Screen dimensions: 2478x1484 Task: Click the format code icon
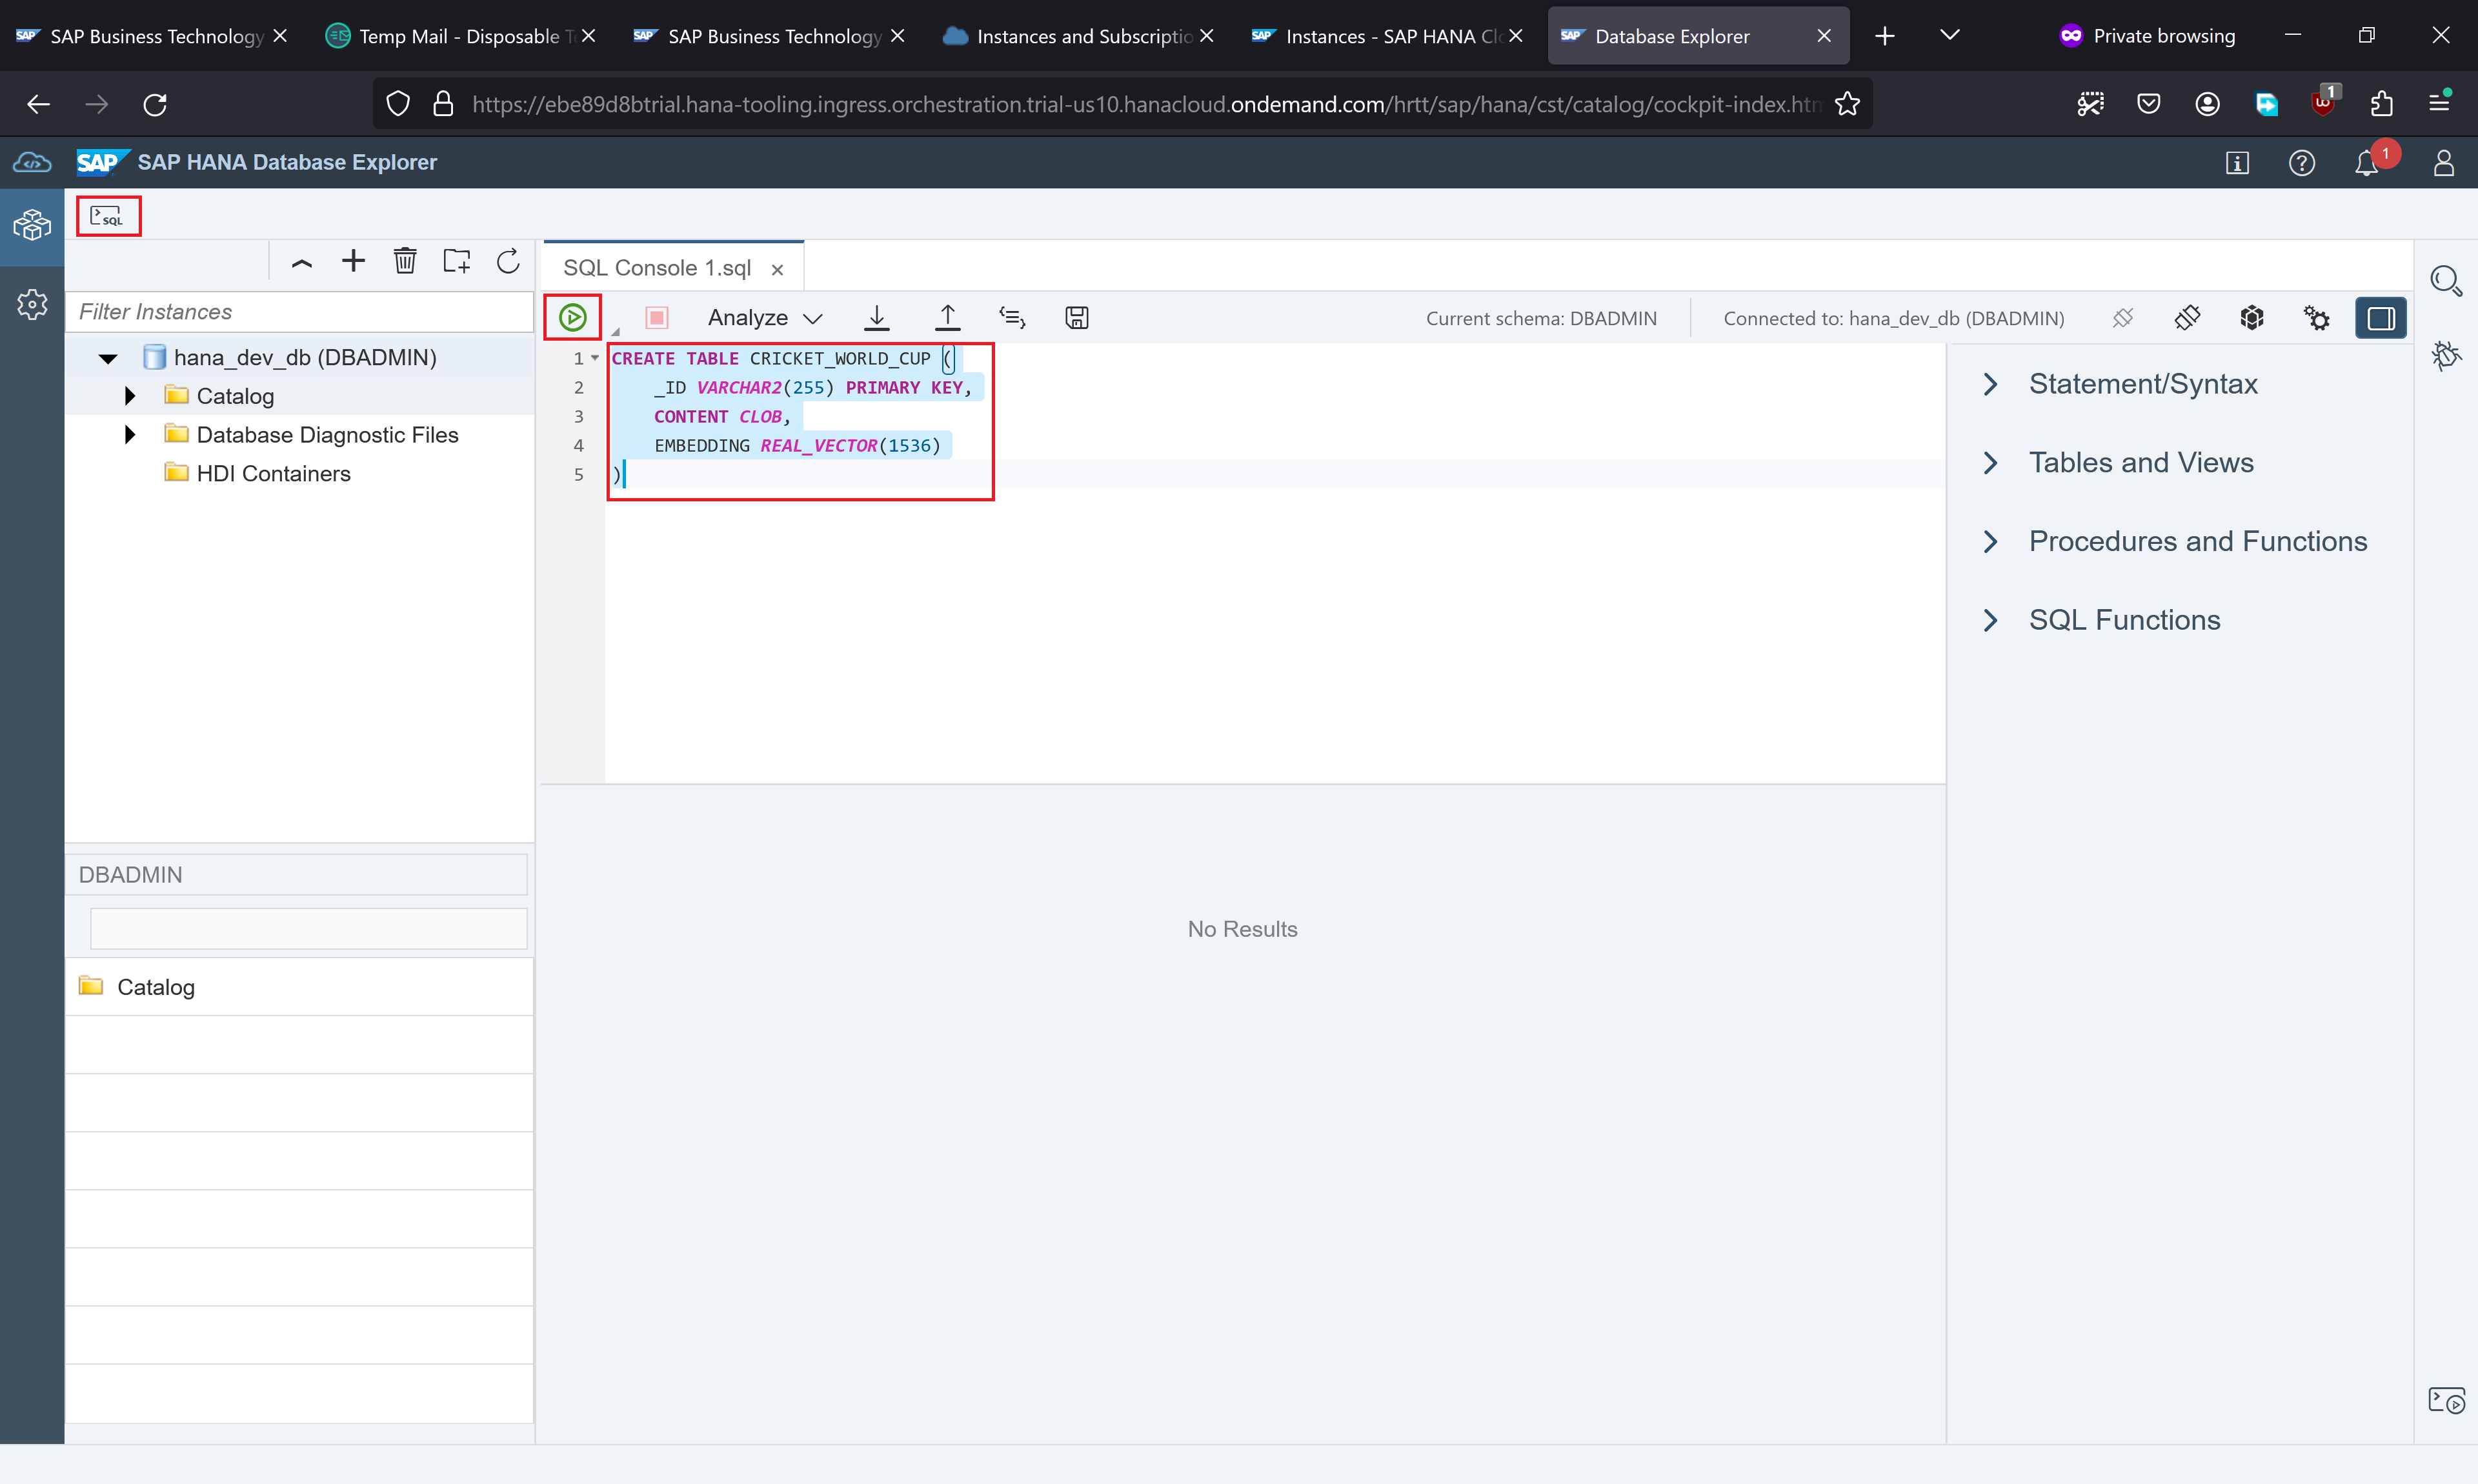[1012, 318]
